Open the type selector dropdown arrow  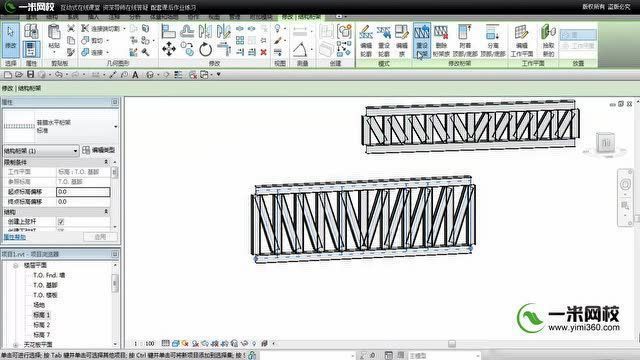(116, 127)
